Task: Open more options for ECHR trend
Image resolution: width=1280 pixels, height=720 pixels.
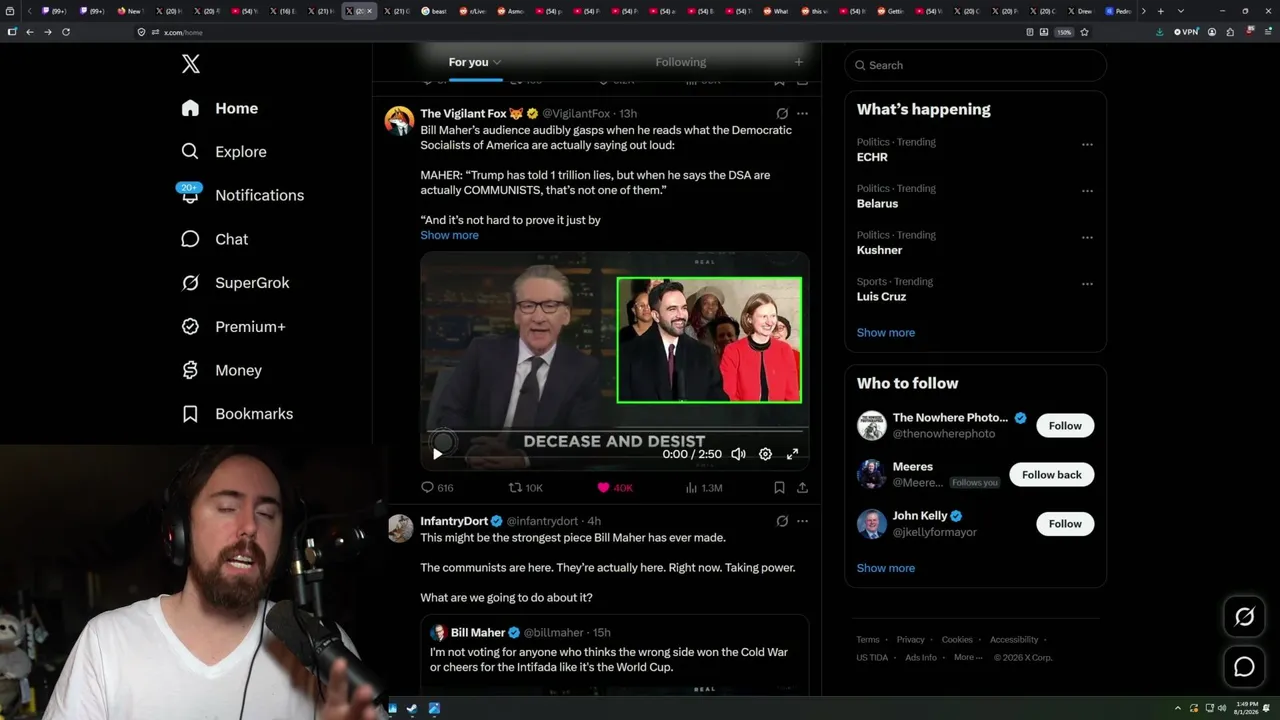Action: pos(1087,144)
